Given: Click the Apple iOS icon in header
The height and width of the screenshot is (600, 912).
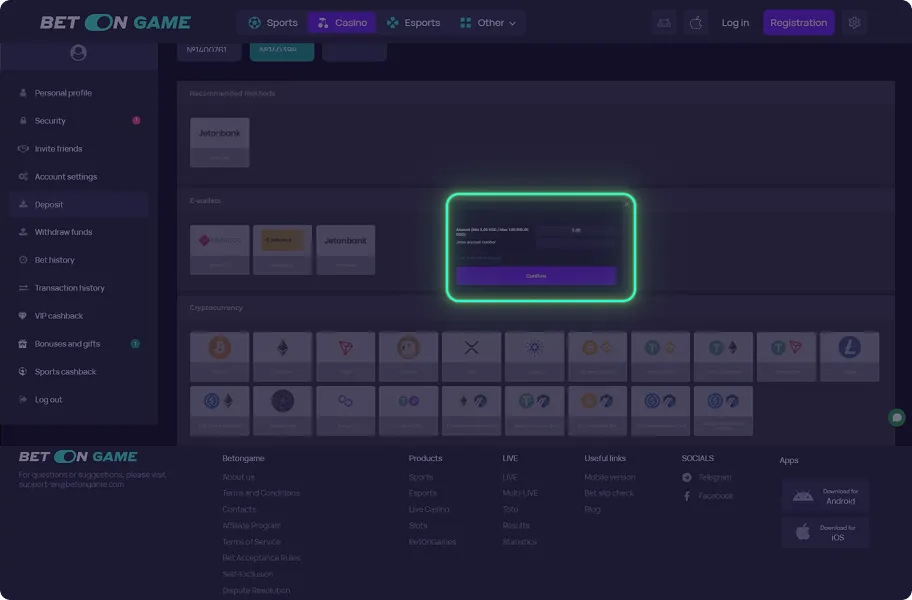Looking at the screenshot, I should (x=696, y=23).
